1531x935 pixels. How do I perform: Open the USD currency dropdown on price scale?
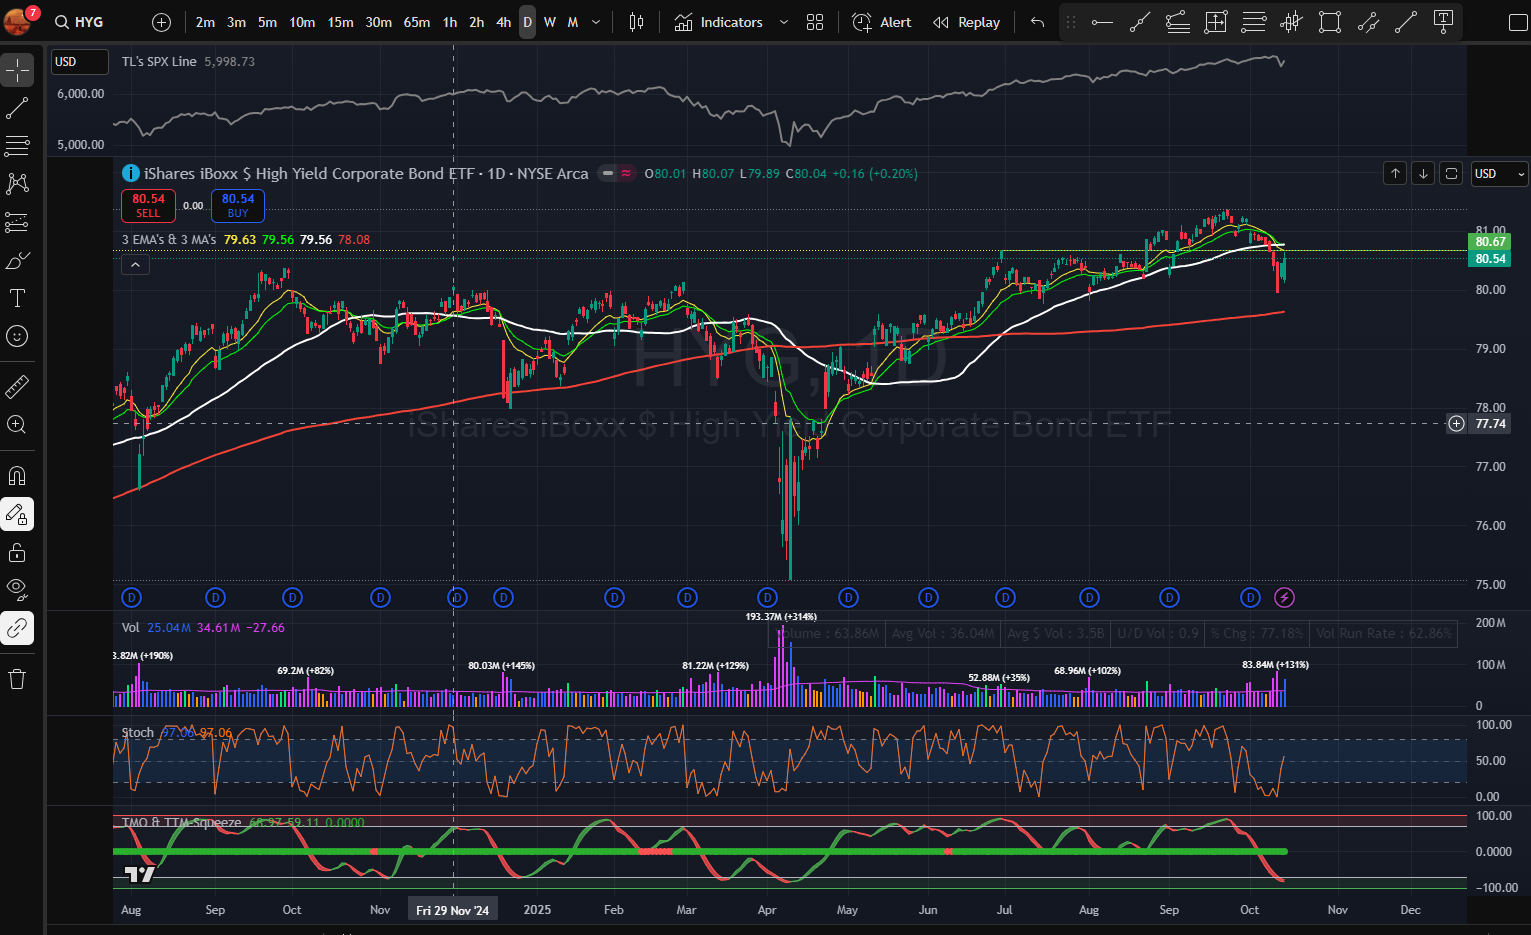pyautogui.click(x=1499, y=174)
